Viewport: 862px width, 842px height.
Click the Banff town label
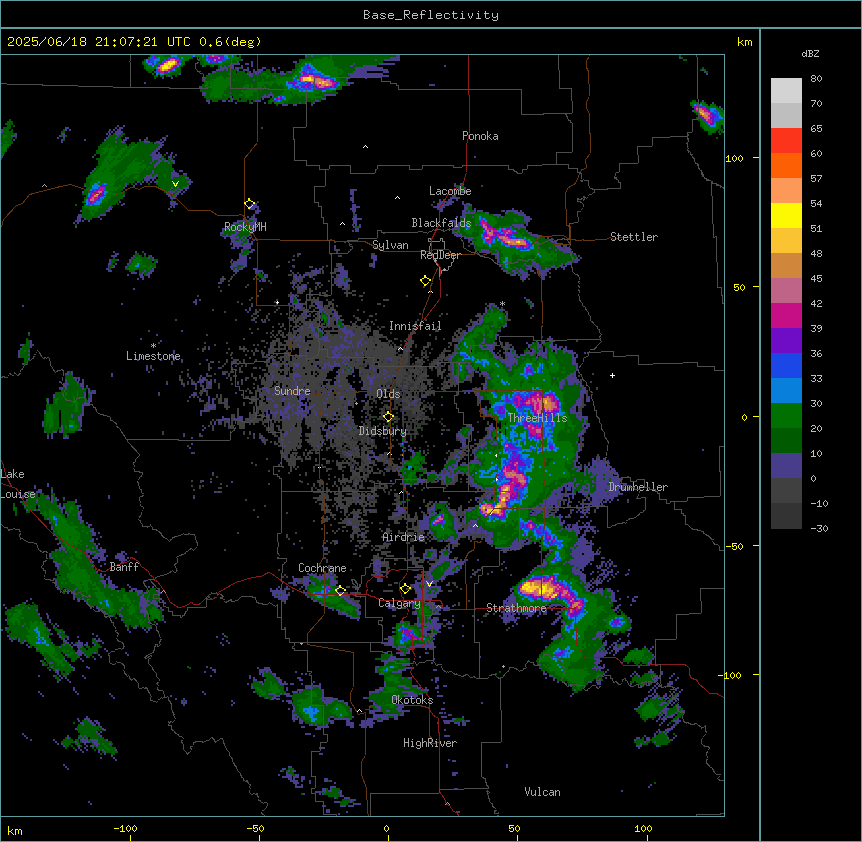tap(124, 567)
